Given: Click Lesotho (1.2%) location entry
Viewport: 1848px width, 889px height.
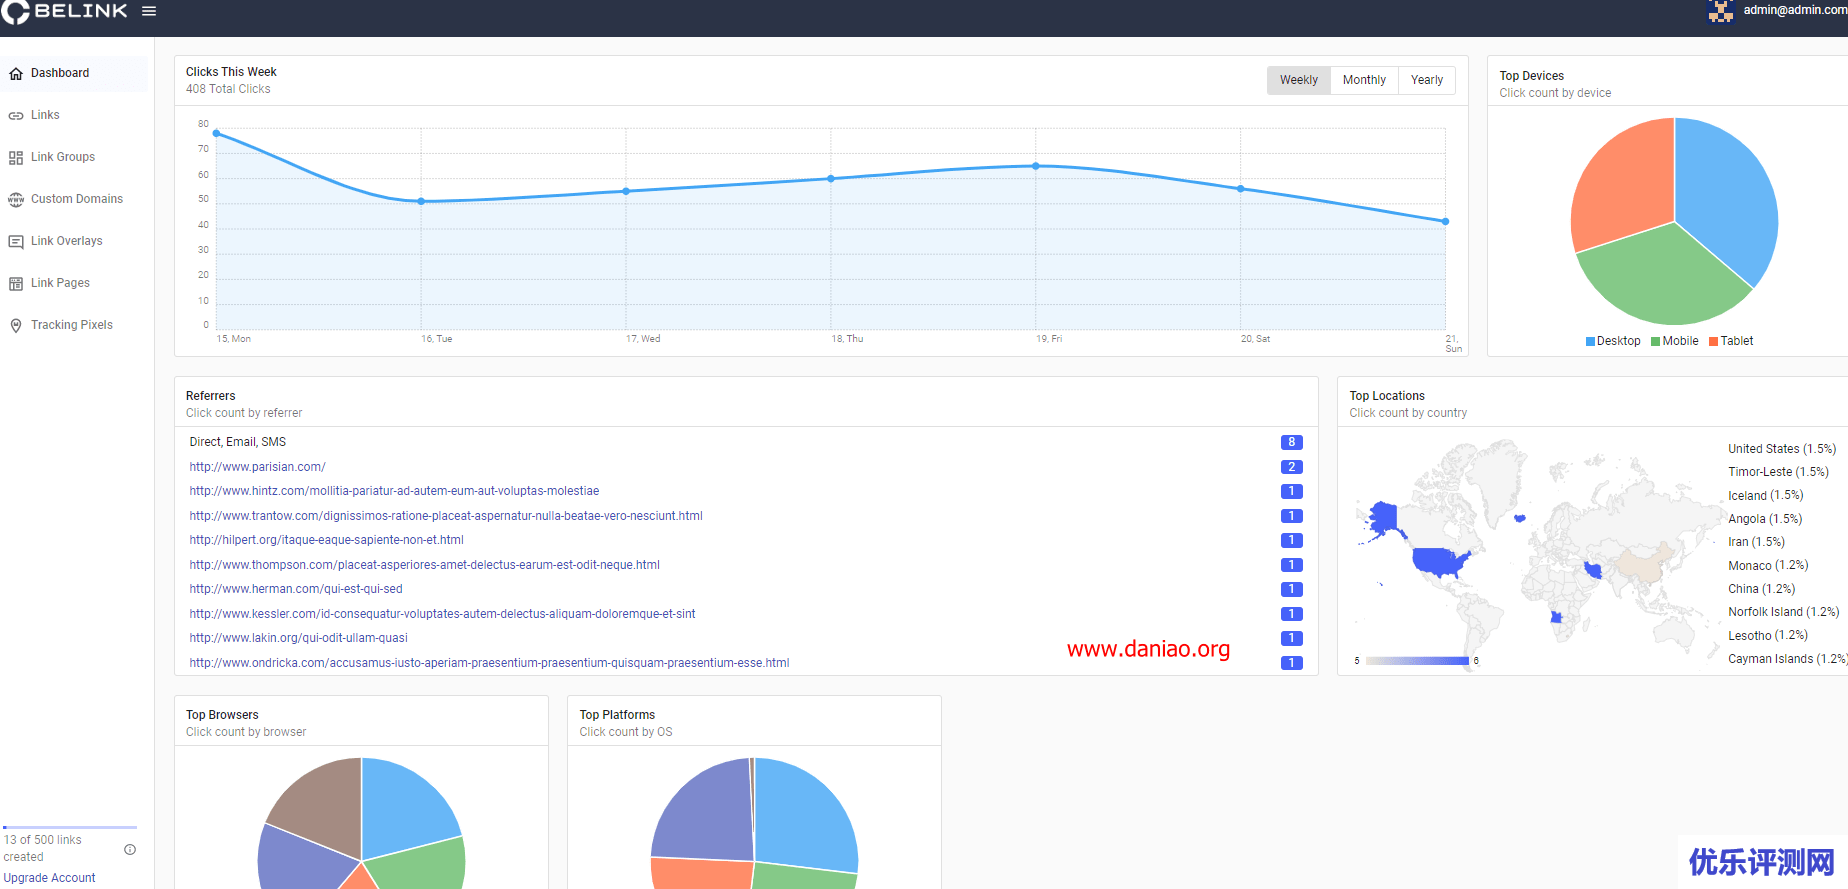Looking at the screenshot, I should 1768,636.
